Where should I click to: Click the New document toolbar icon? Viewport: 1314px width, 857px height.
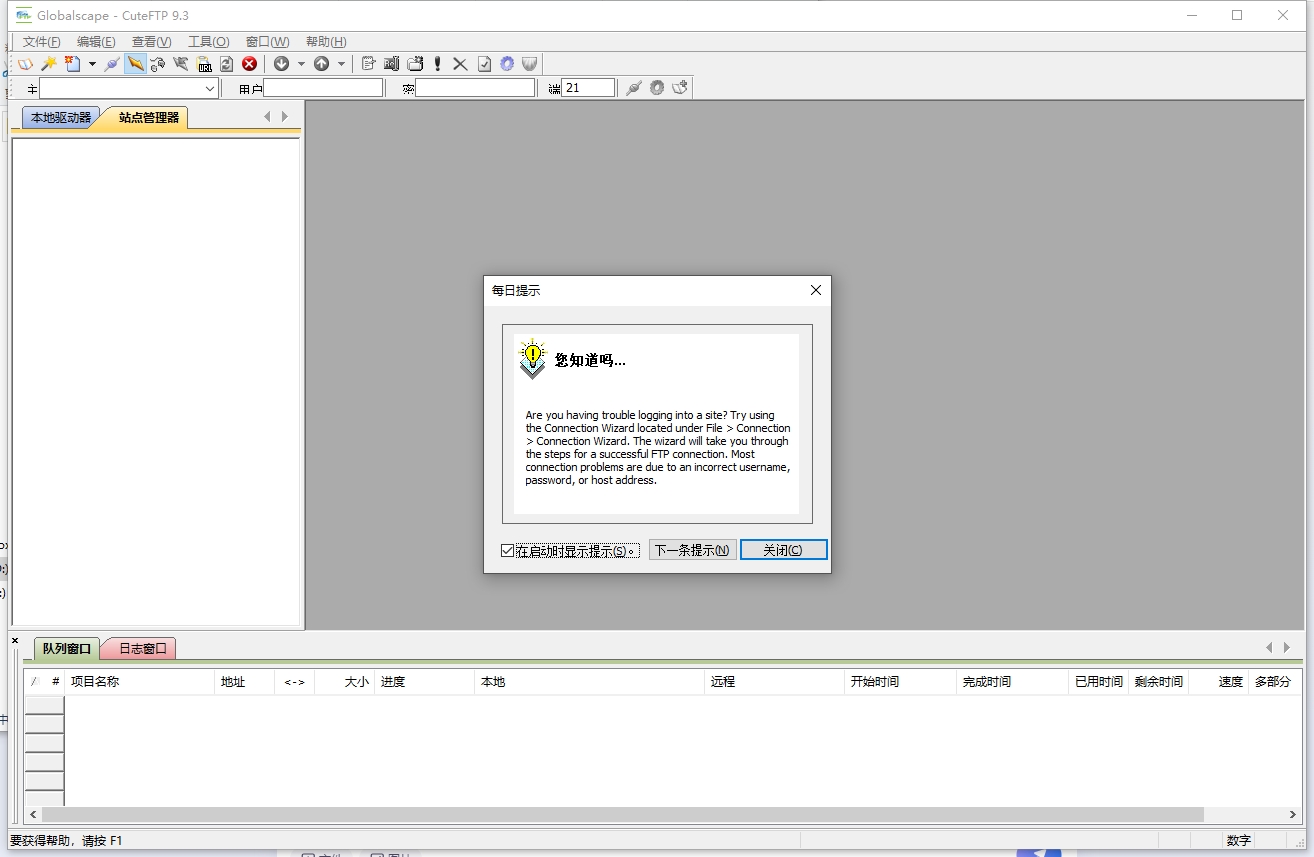pos(72,64)
